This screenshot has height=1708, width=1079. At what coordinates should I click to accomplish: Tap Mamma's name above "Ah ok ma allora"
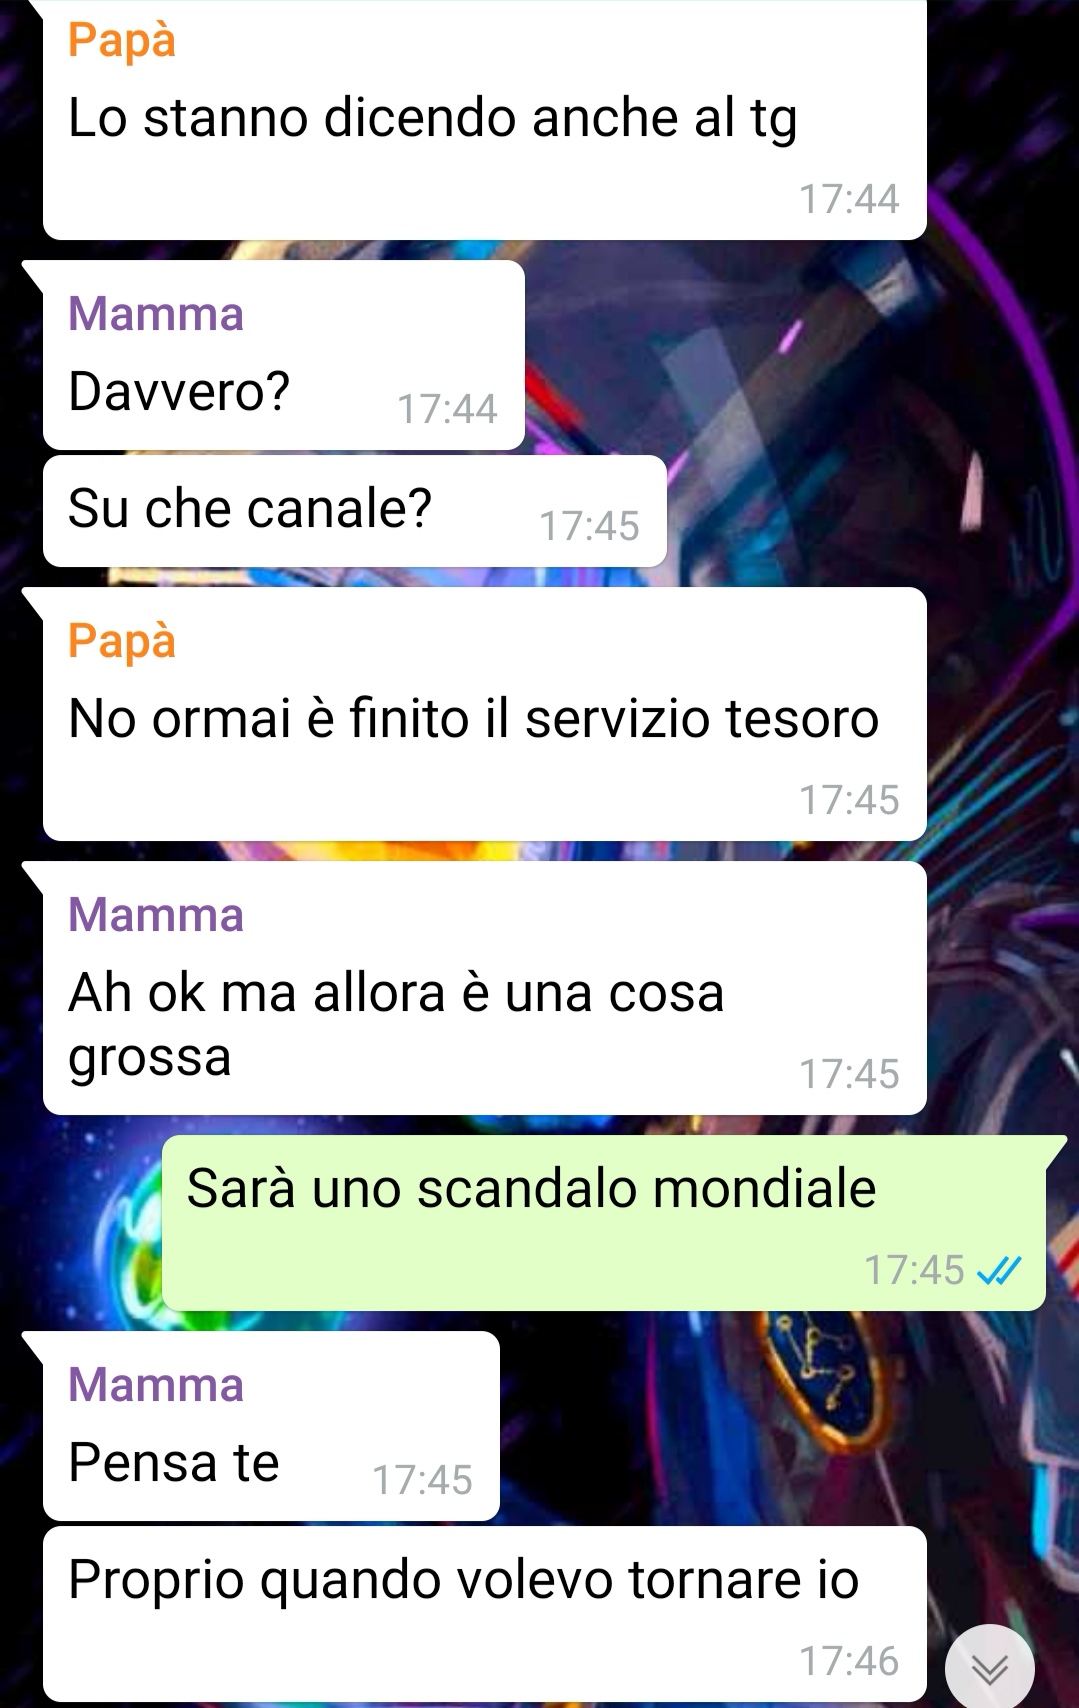click(156, 915)
